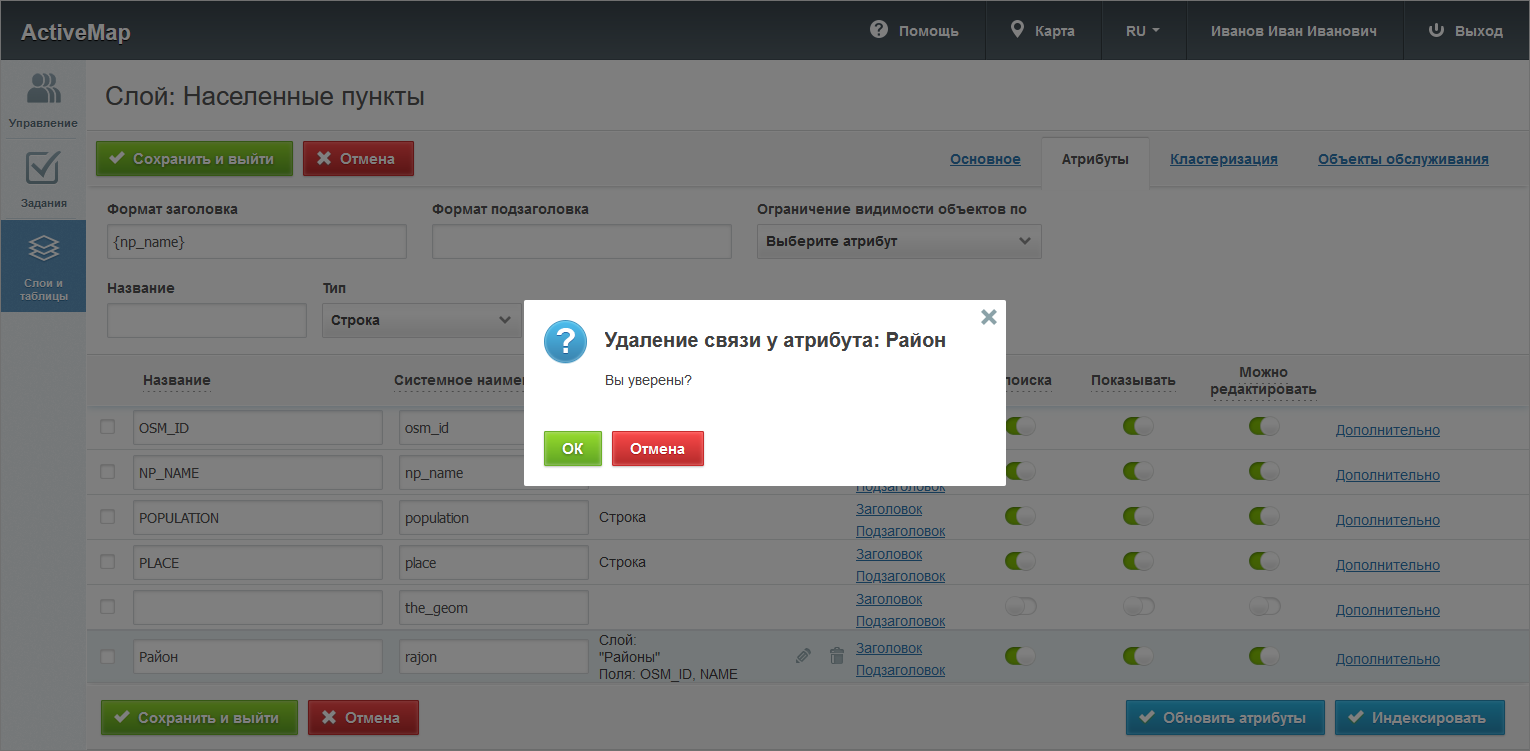Click Дополнительно link for the NP_NAME row
1530x751 pixels.
(x=1387, y=475)
